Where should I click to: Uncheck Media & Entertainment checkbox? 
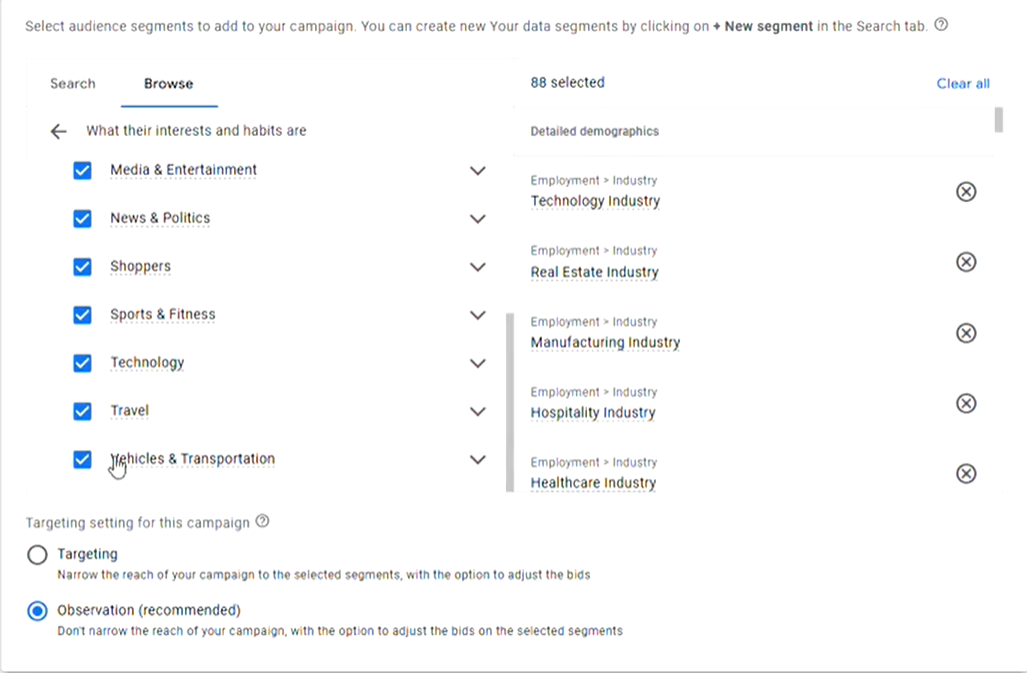[83, 170]
